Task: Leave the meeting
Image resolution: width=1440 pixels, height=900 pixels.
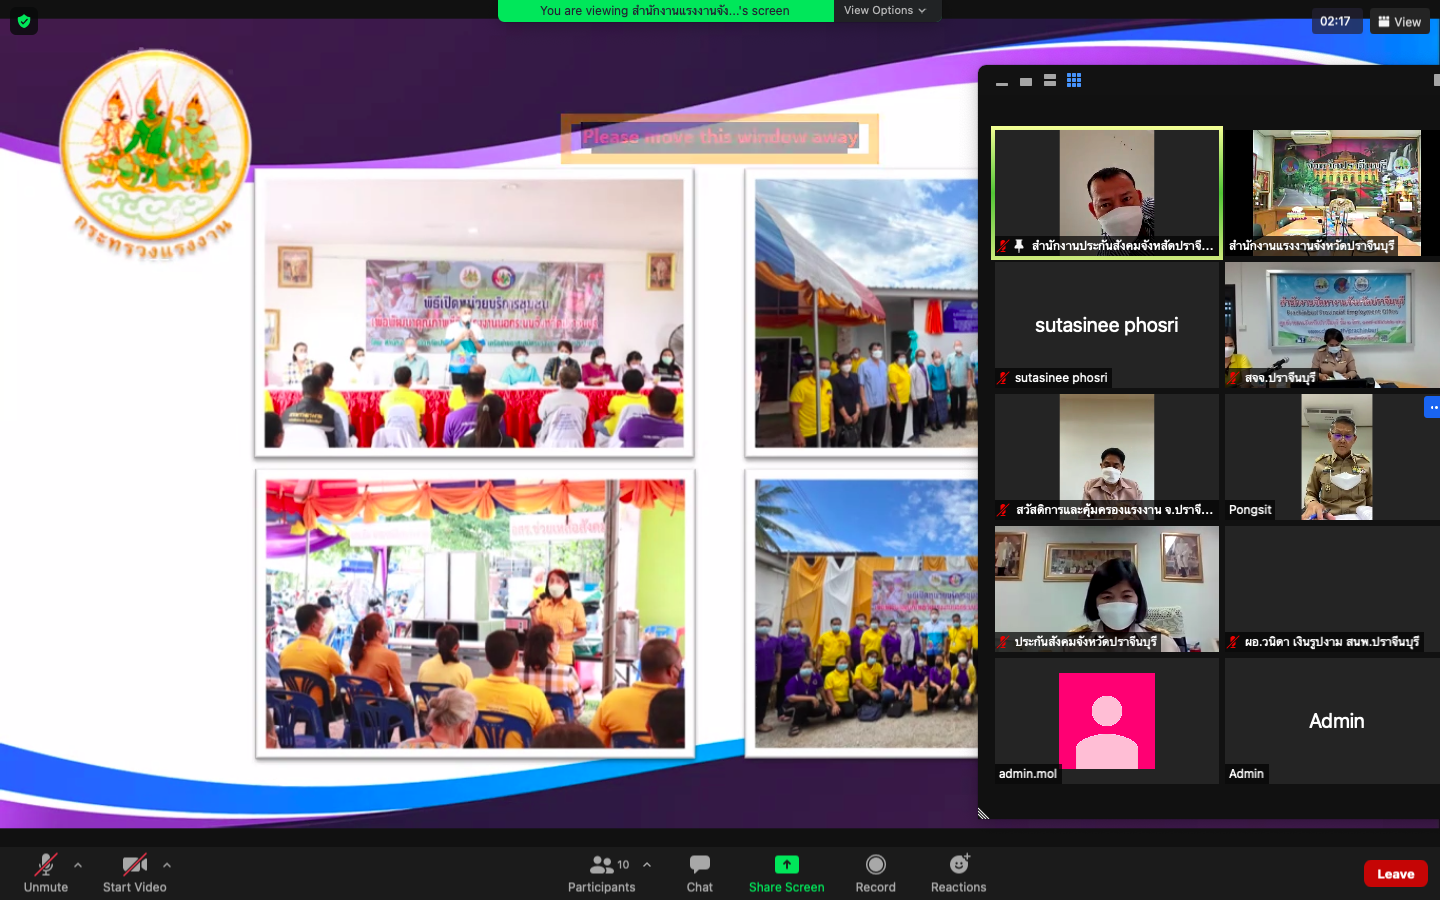Action: tap(1395, 874)
